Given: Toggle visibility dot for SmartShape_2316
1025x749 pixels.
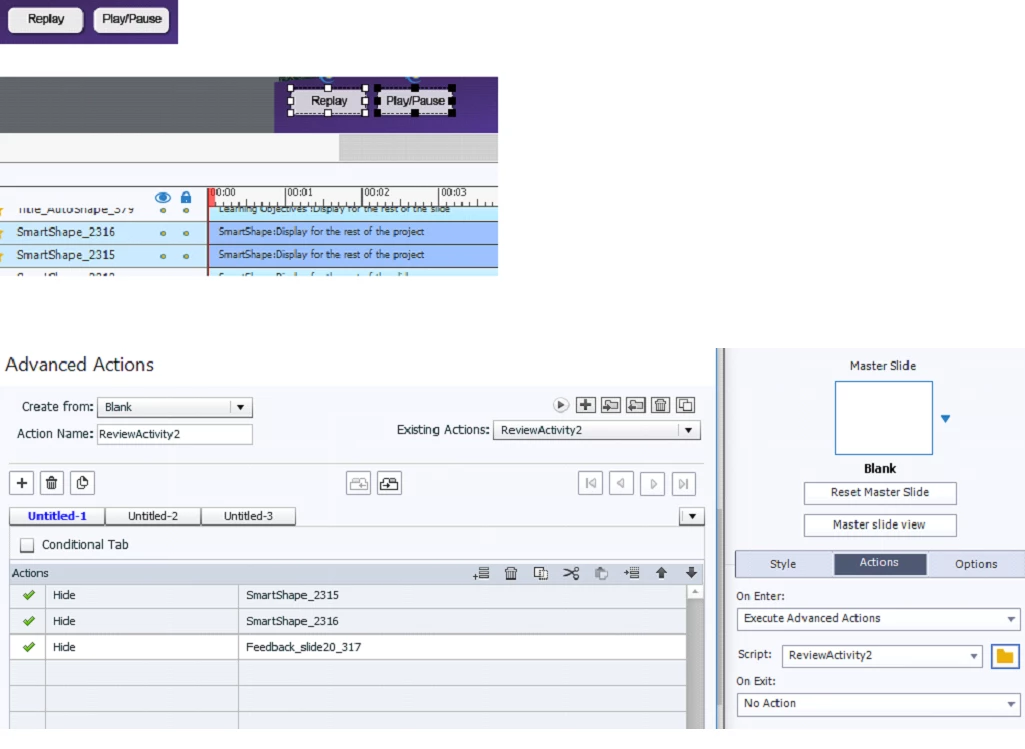Looking at the screenshot, I should click(x=163, y=233).
